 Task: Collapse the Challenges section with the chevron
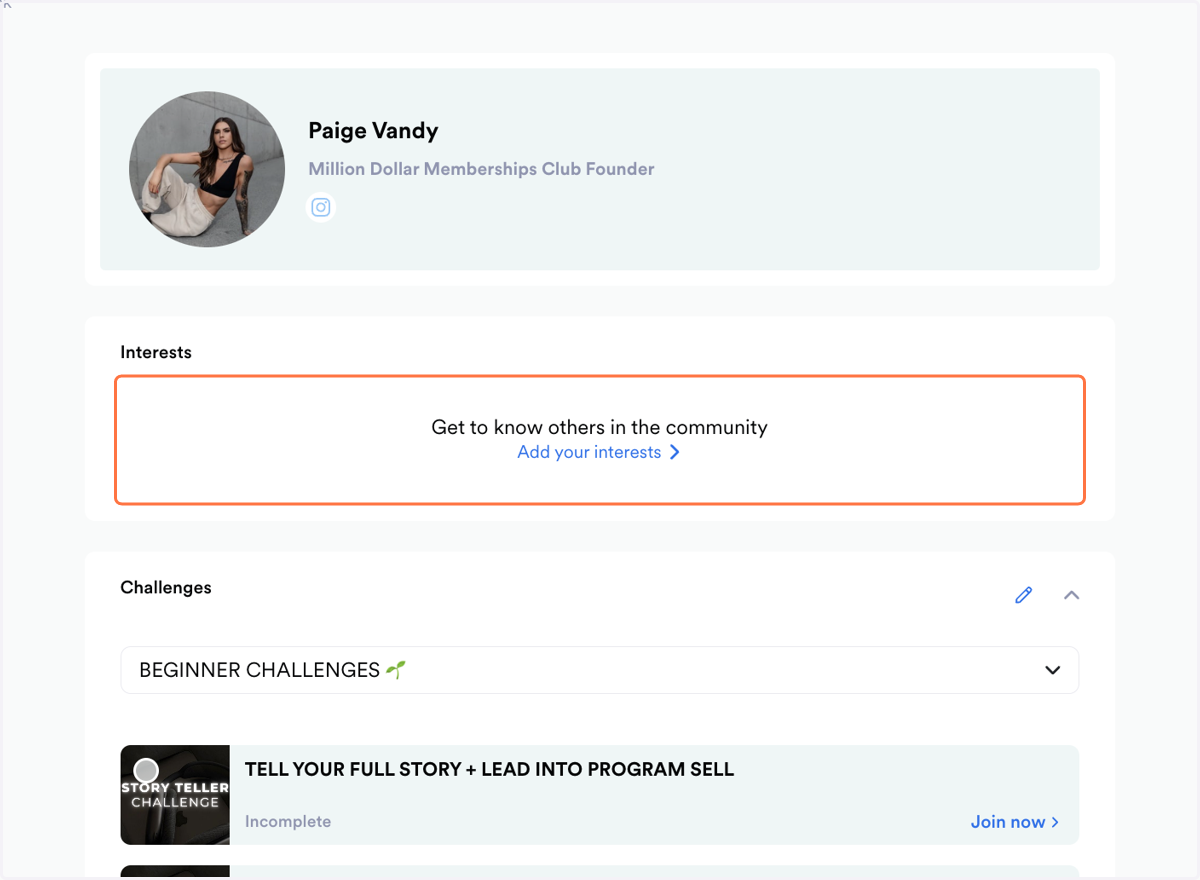pyautogui.click(x=1071, y=595)
